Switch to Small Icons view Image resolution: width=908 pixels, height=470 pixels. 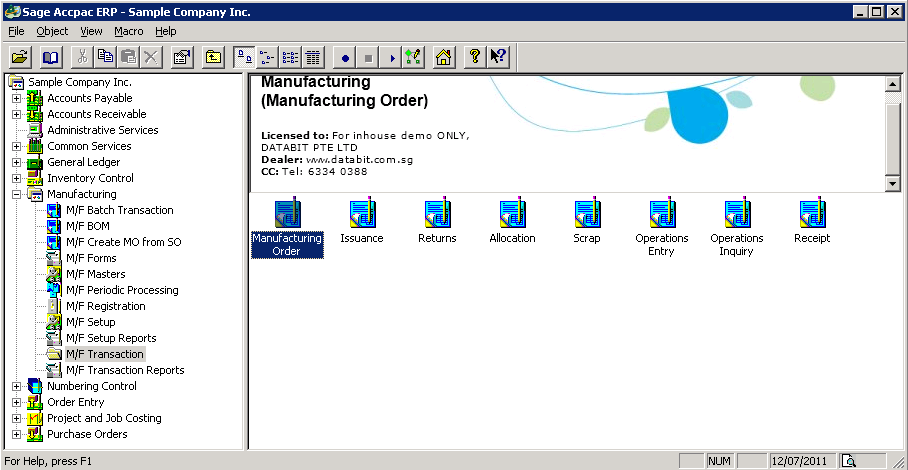tap(267, 57)
